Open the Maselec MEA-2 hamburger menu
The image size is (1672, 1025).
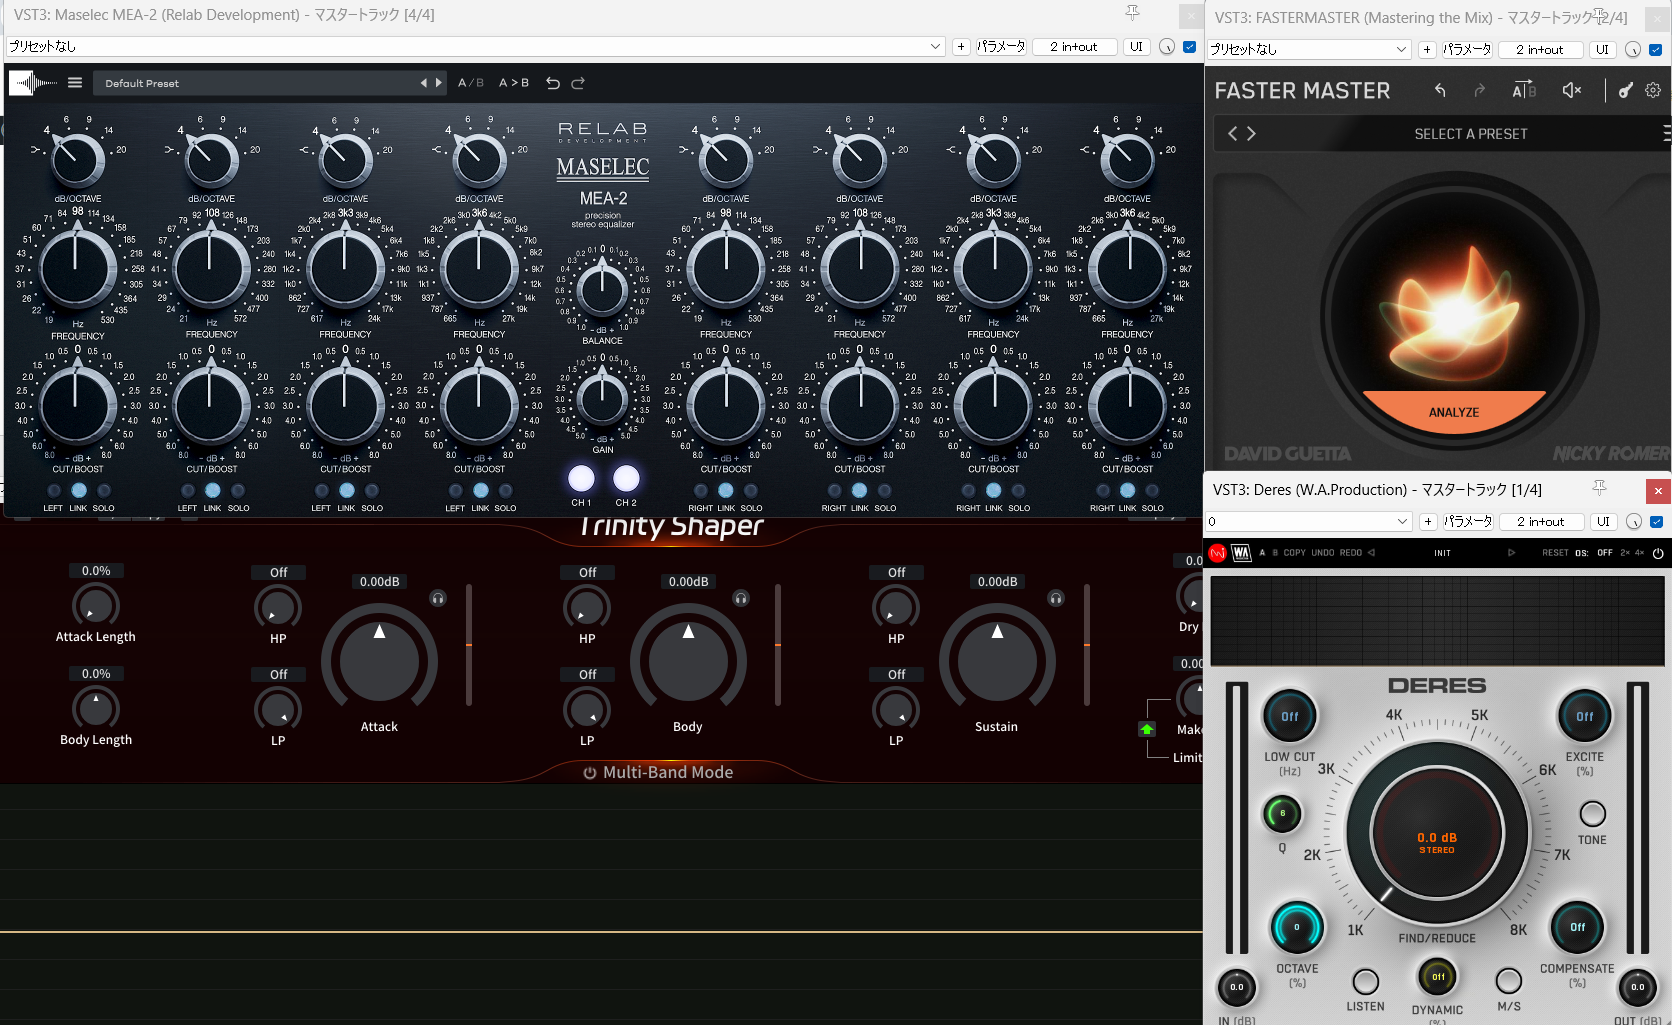[x=75, y=83]
